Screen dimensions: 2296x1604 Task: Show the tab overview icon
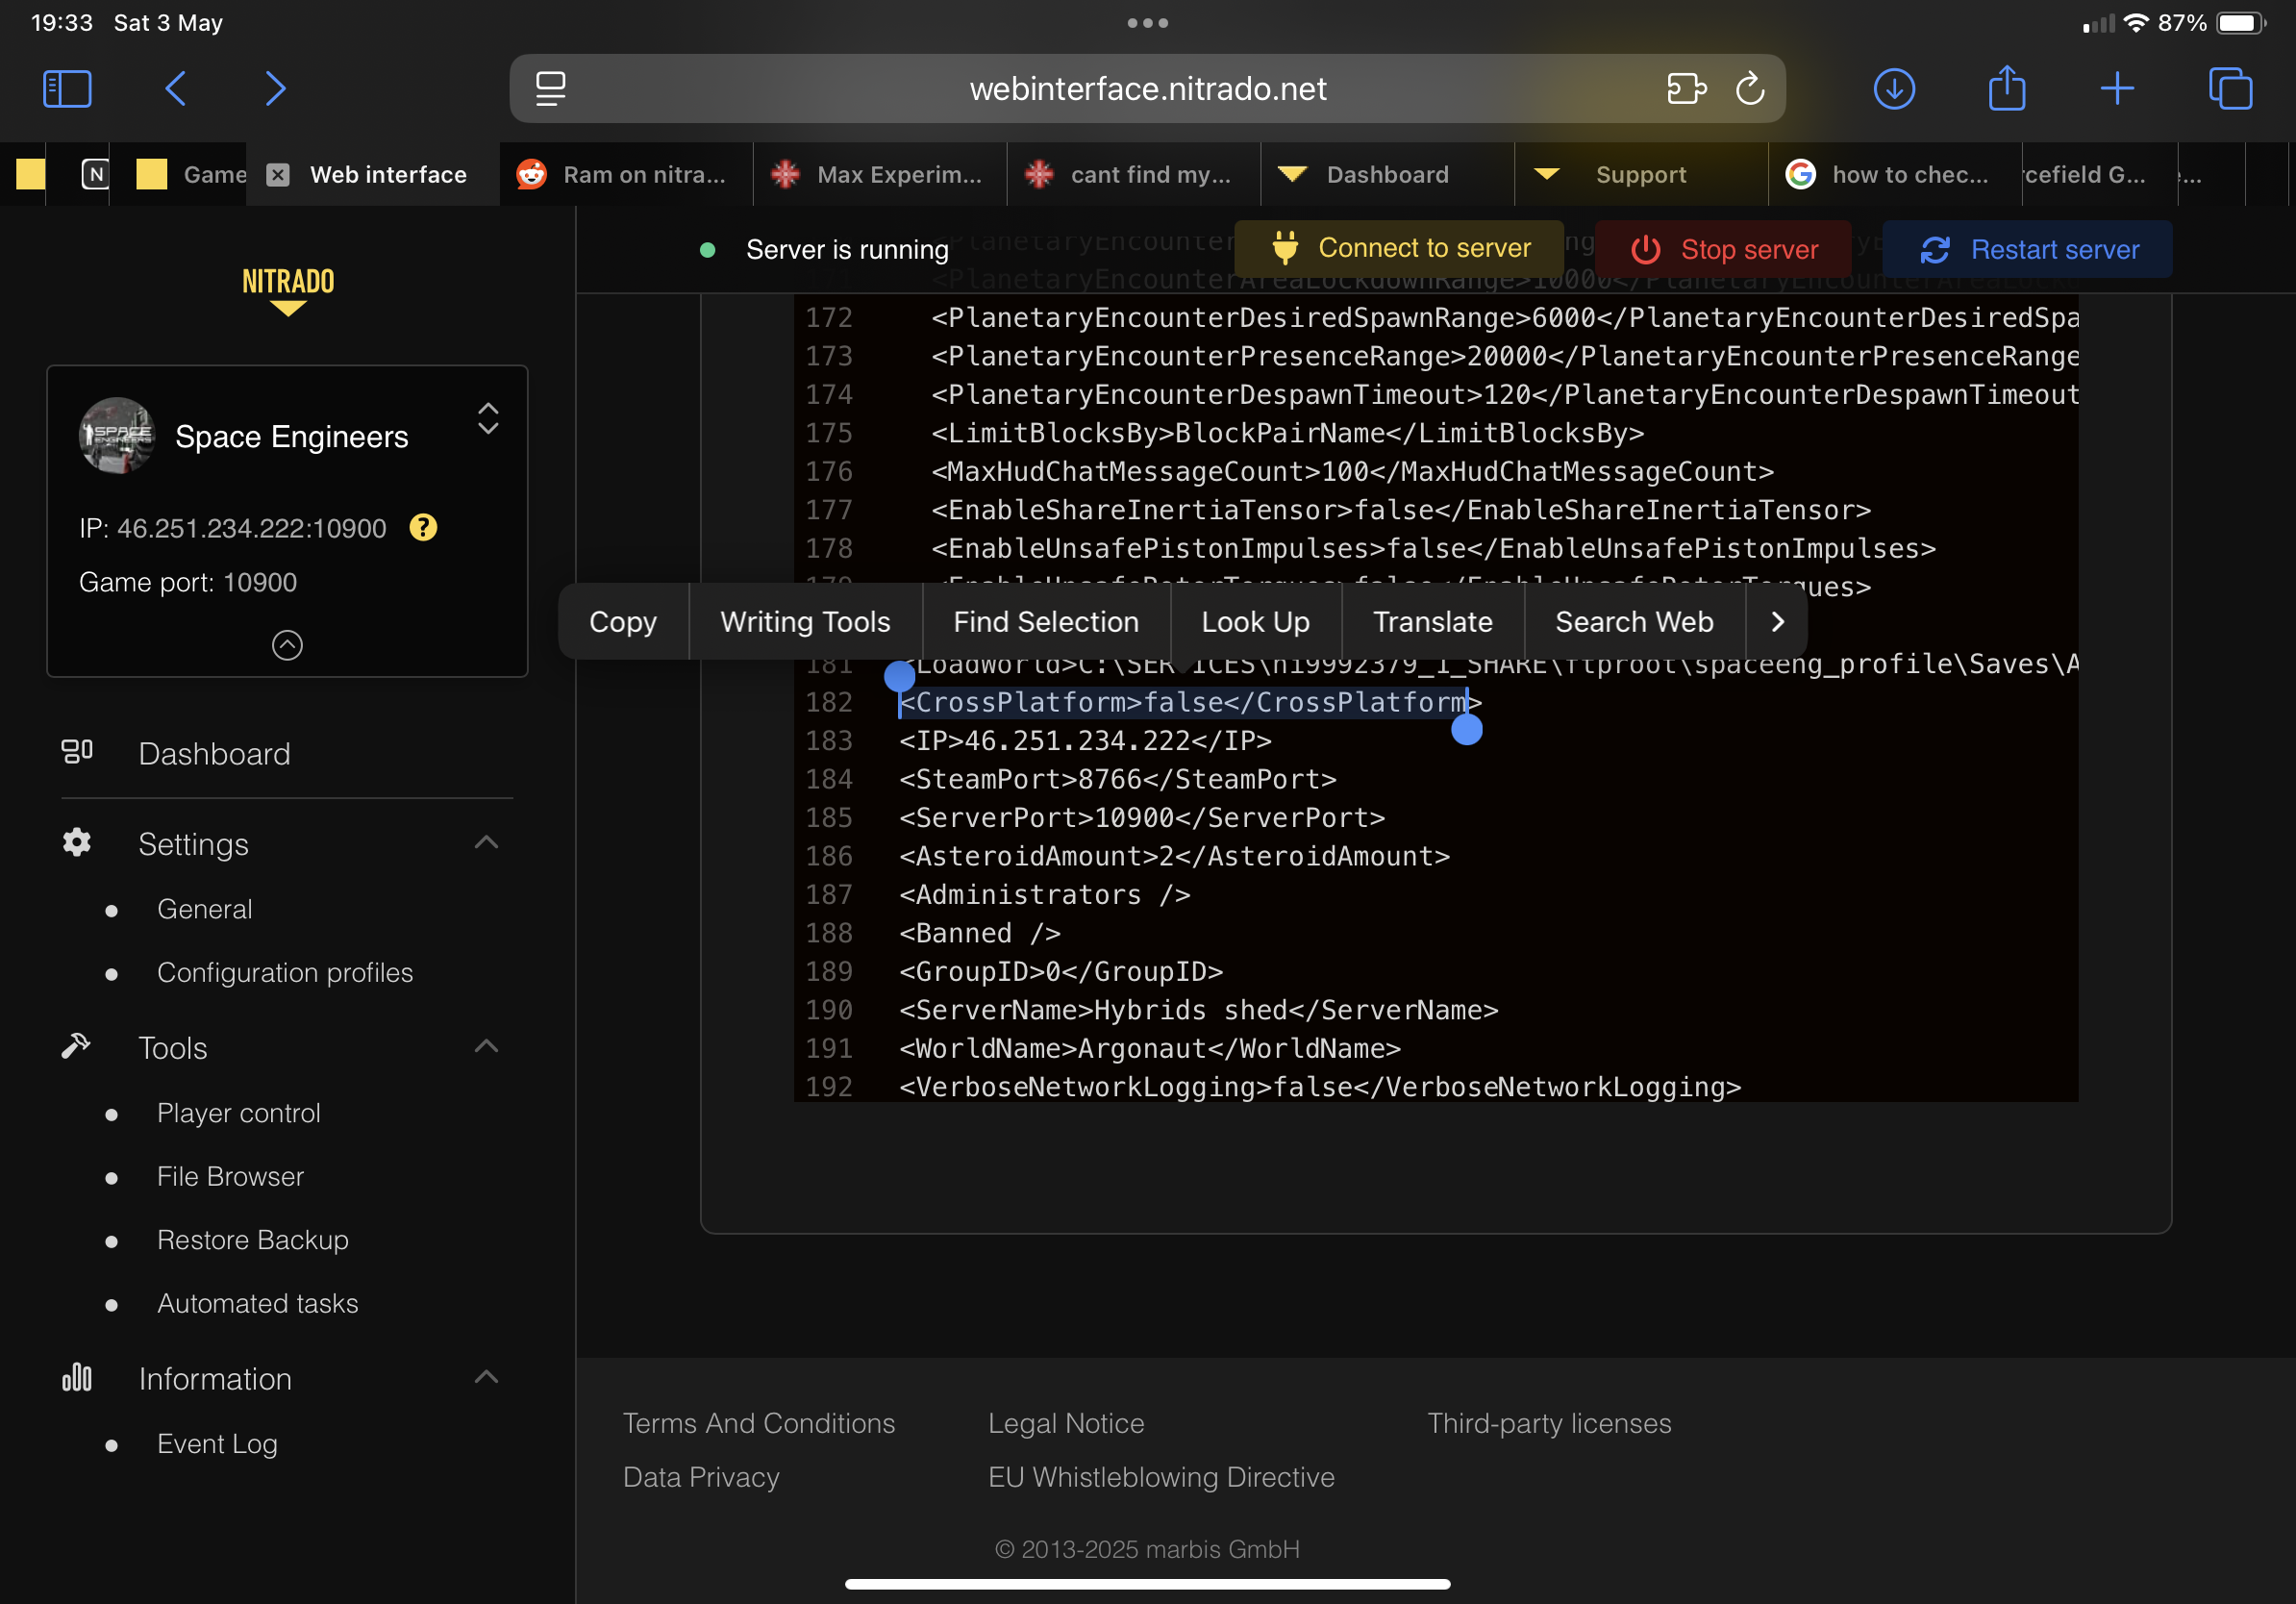(x=2230, y=89)
